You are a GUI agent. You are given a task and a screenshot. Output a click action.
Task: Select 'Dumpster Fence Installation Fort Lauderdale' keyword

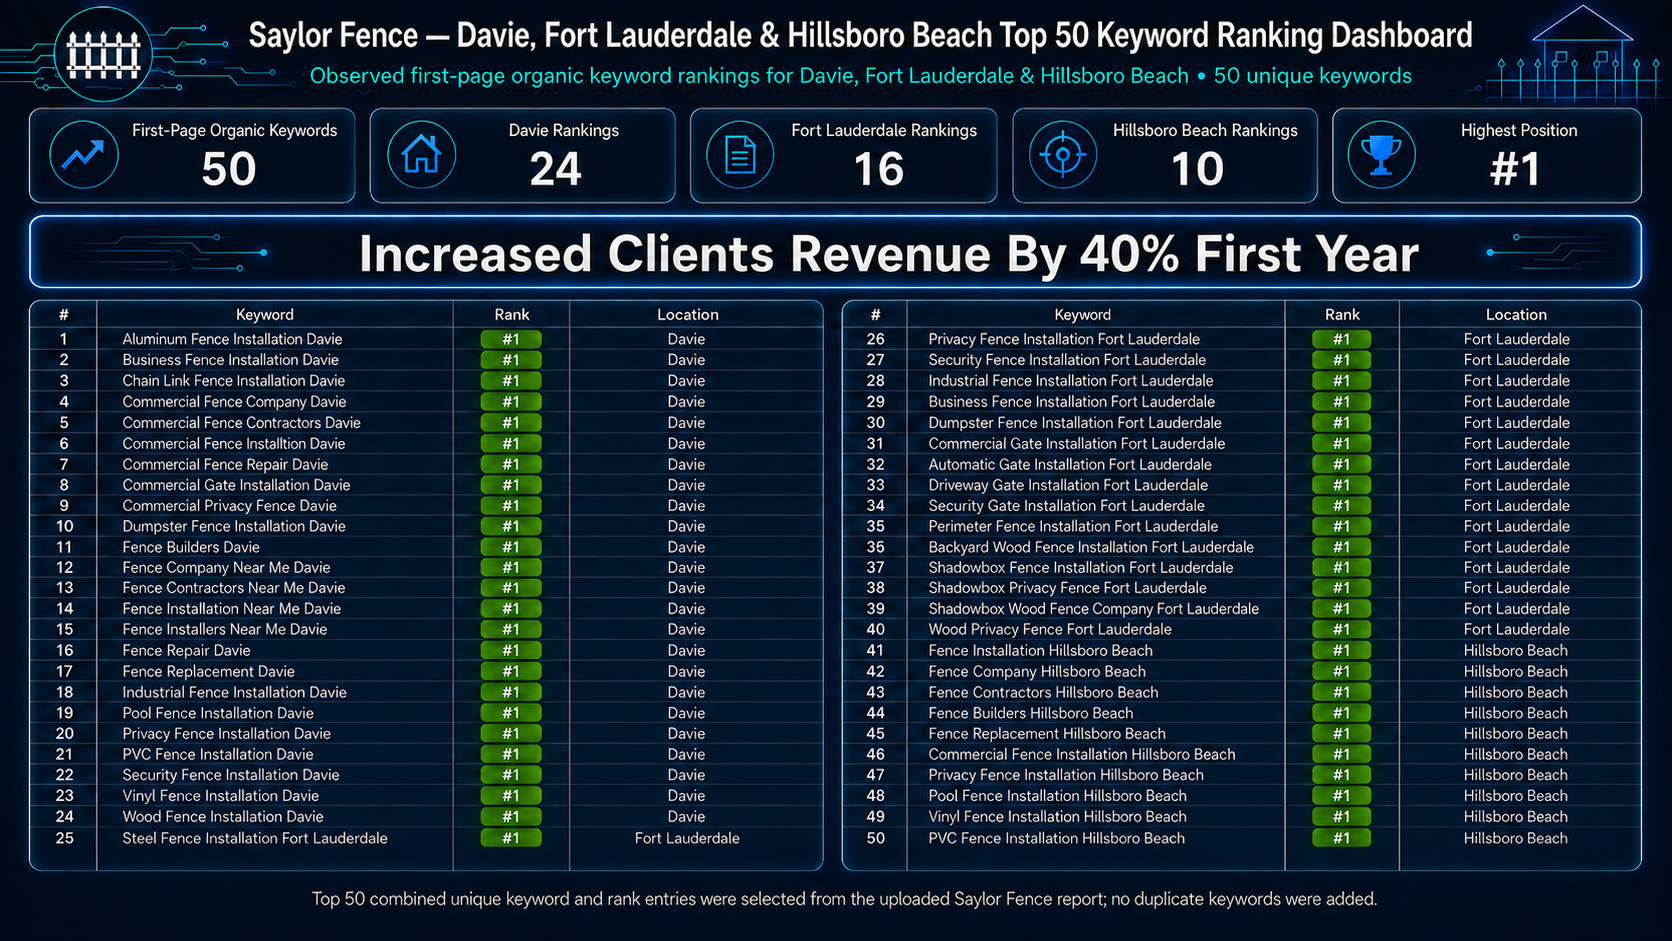tap(1075, 423)
